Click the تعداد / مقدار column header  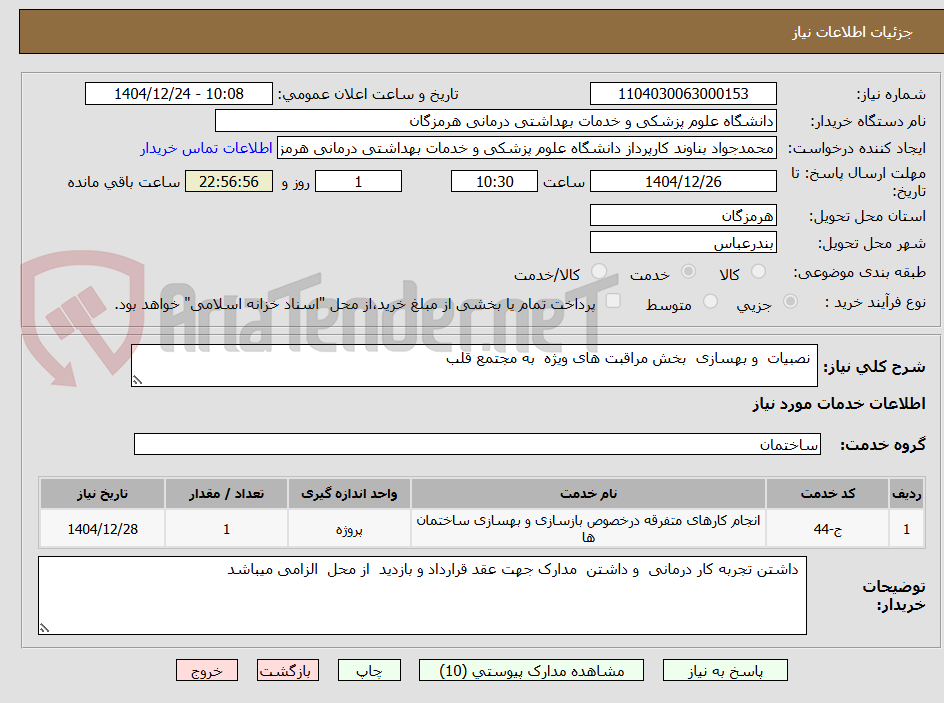pyautogui.click(x=226, y=494)
